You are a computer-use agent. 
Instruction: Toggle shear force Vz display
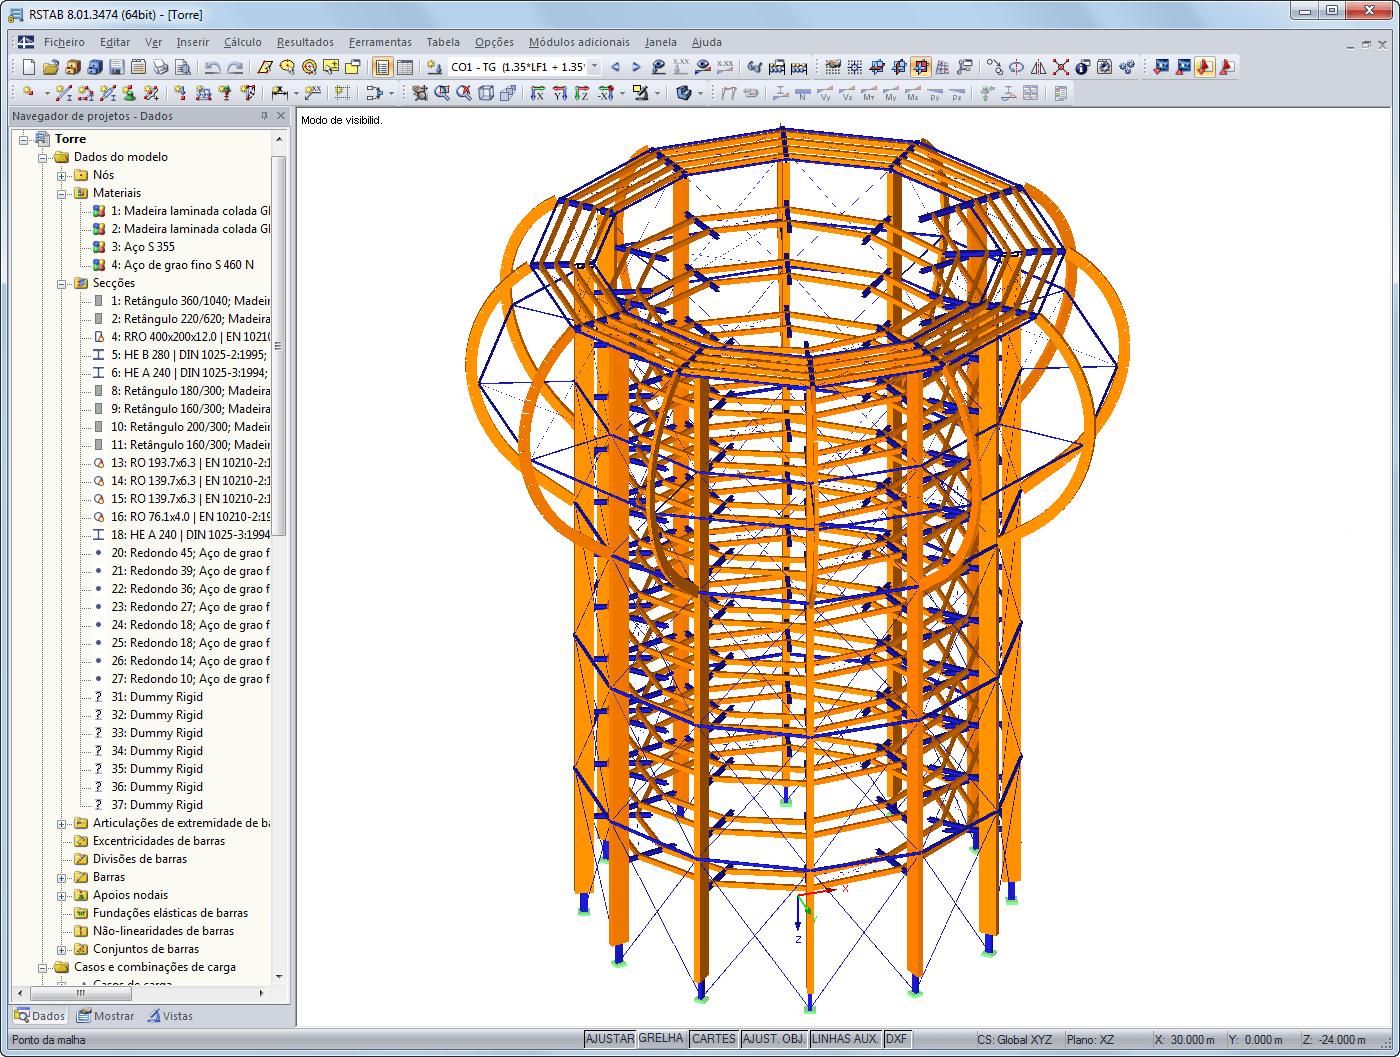(847, 93)
